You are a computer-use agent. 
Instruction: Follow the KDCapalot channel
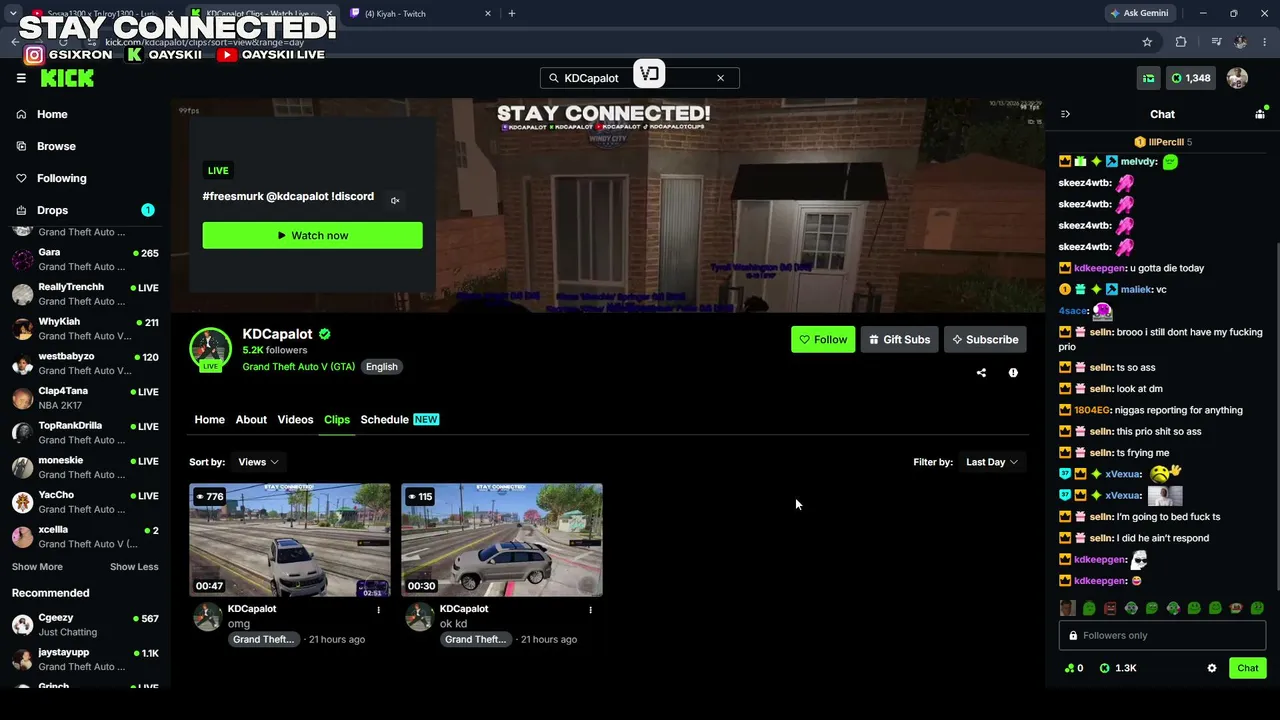823,340
